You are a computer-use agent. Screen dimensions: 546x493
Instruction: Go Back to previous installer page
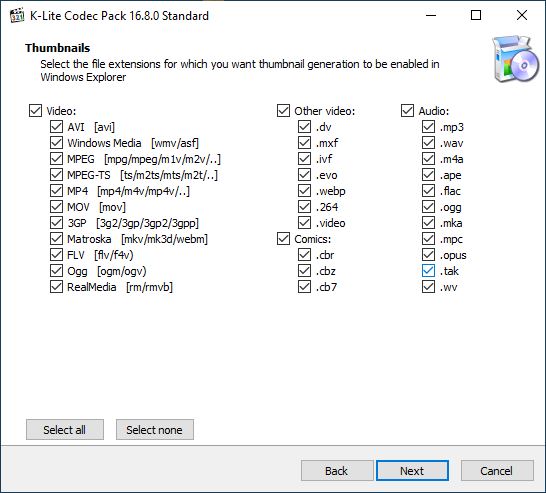coord(337,471)
